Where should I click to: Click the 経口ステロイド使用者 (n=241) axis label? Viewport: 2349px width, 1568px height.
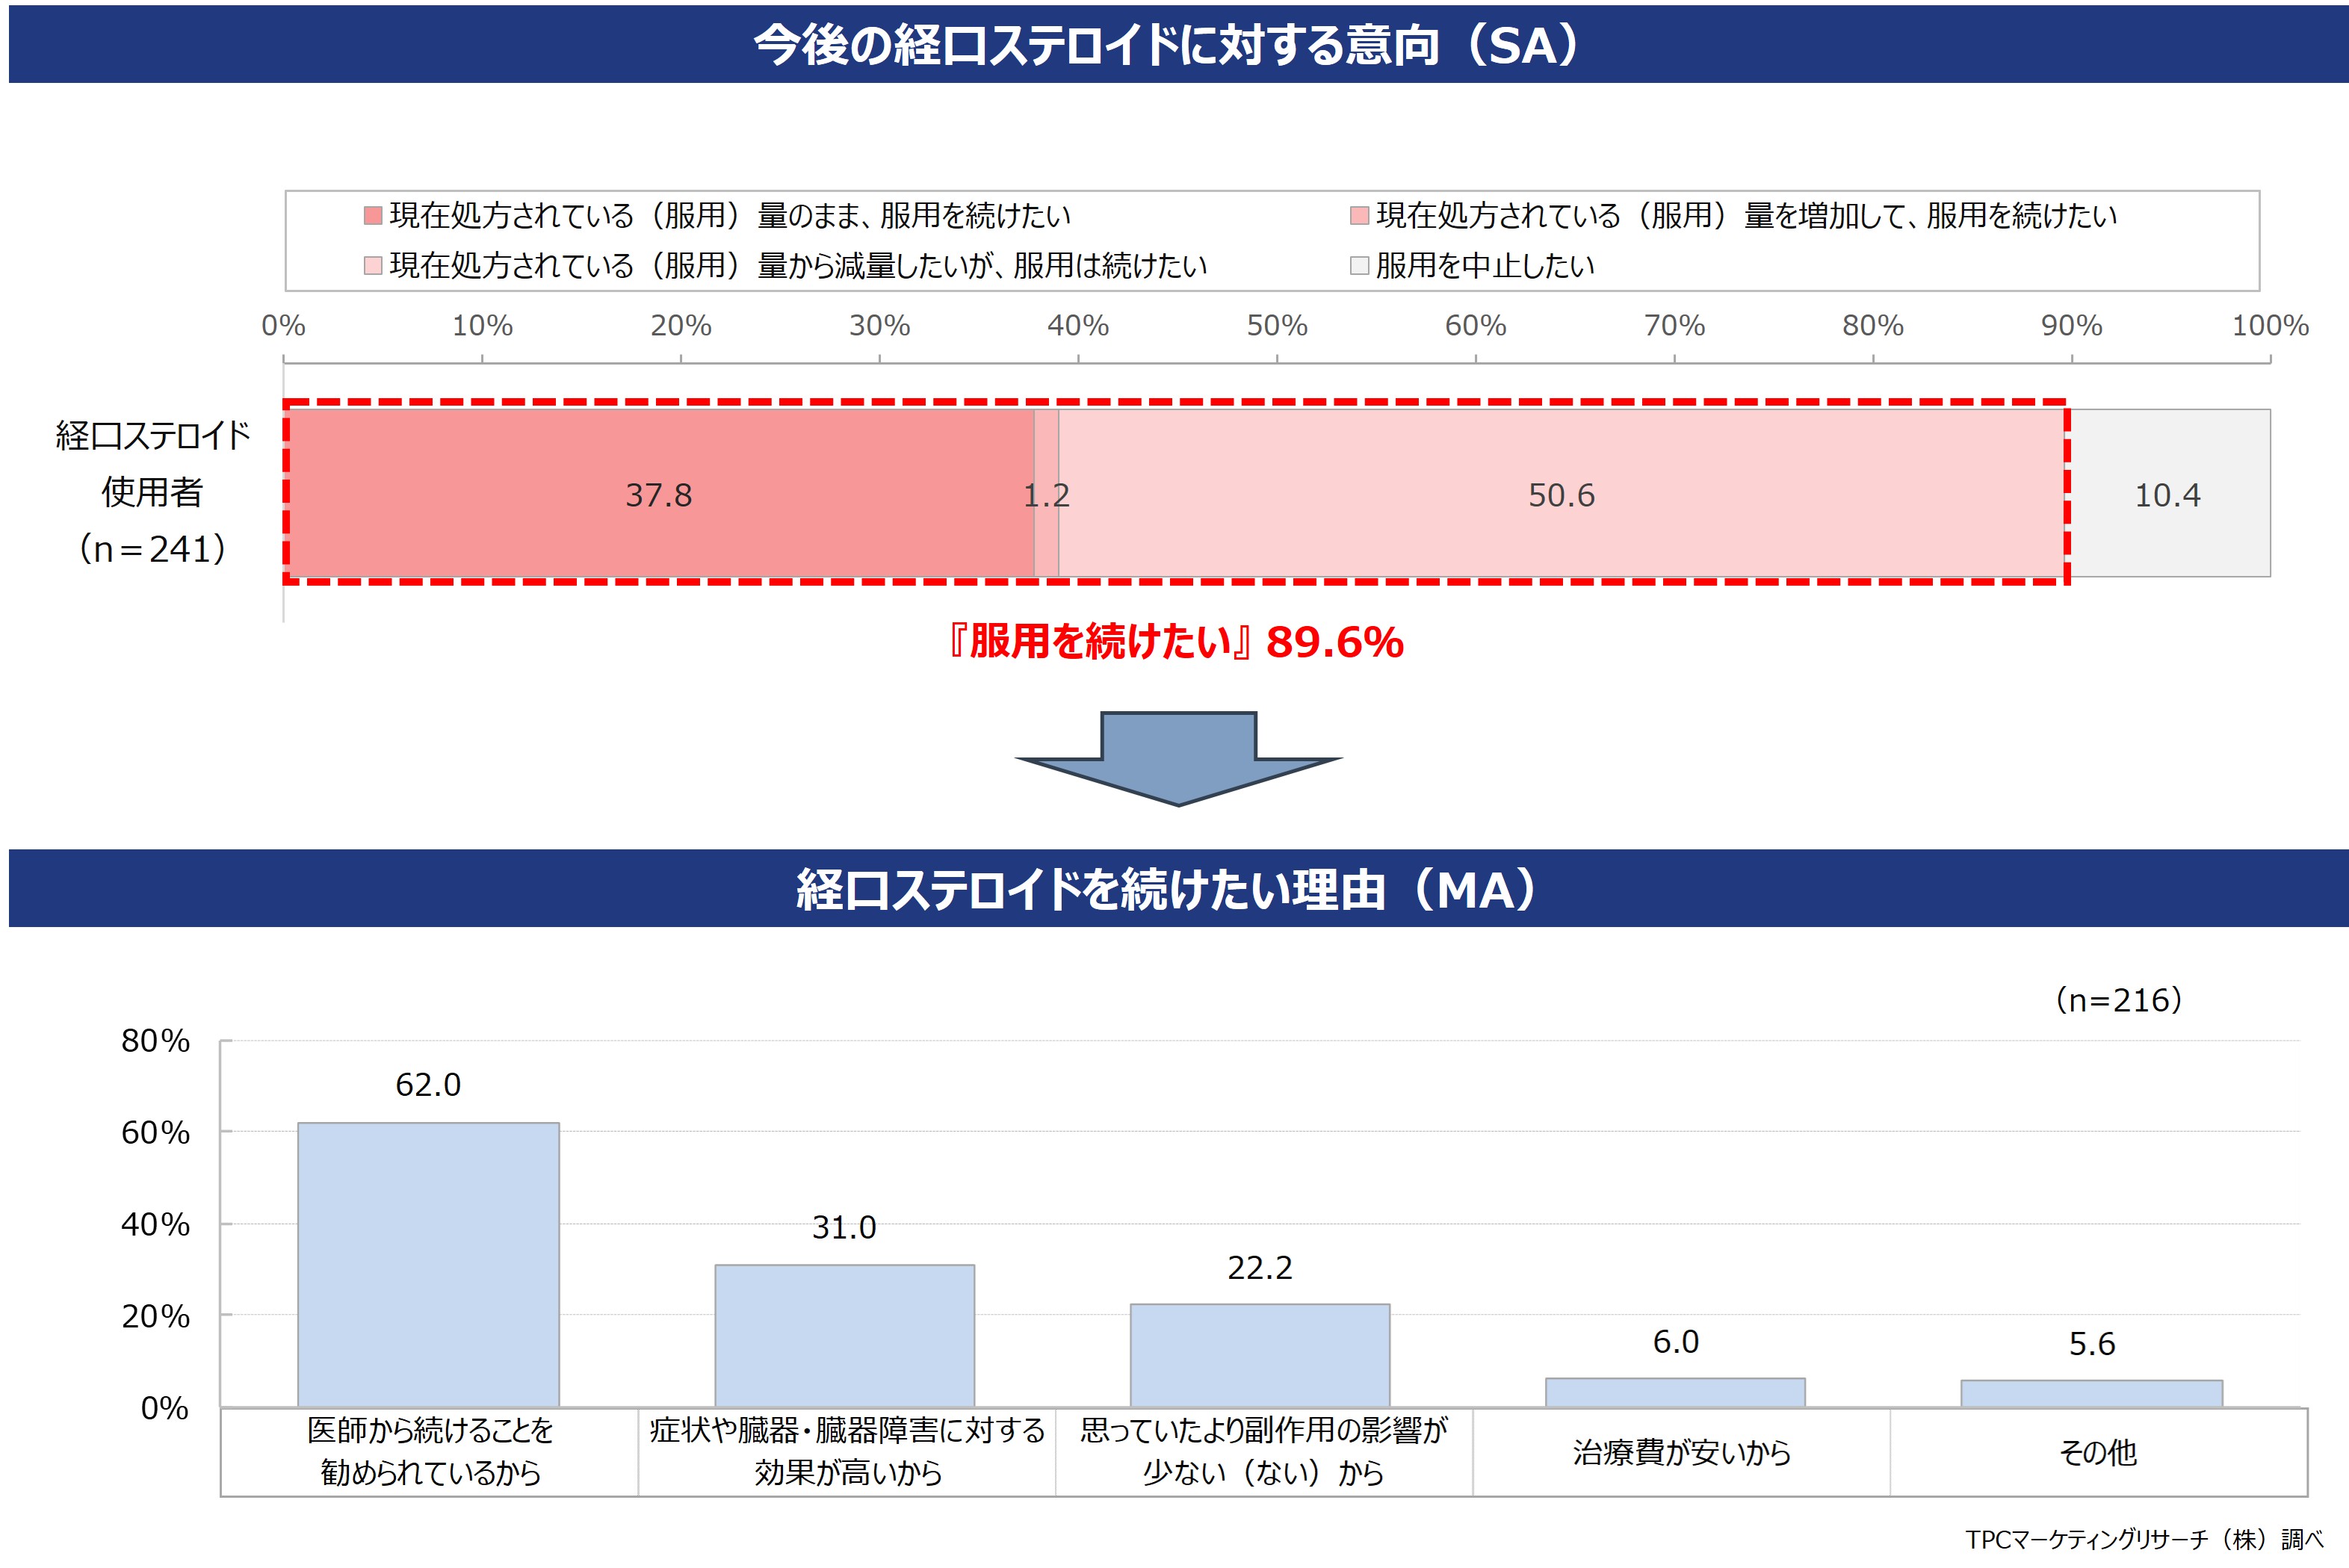pyautogui.click(x=152, y=492)
